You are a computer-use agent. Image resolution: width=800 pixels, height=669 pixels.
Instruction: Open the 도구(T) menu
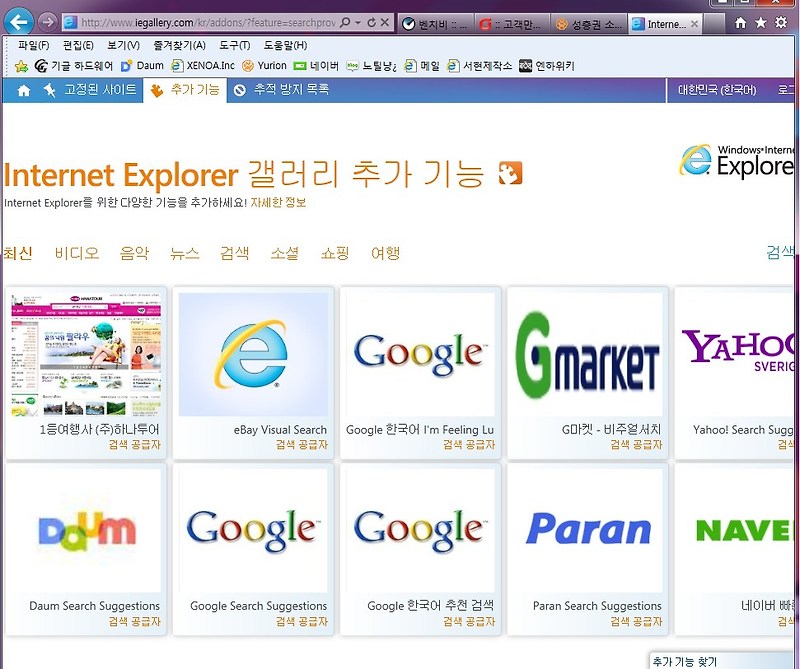click(235, 45)
